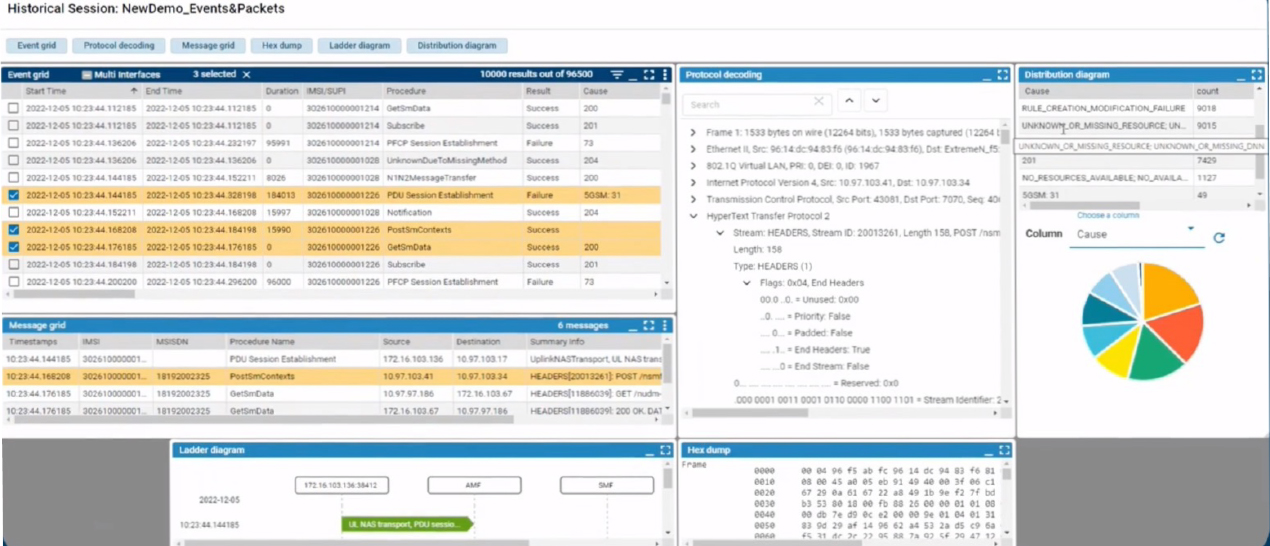Viewport: 1270px width, 546px height.
Task: Click UL NAS transport green message arrow
Action: click(405, 523)
